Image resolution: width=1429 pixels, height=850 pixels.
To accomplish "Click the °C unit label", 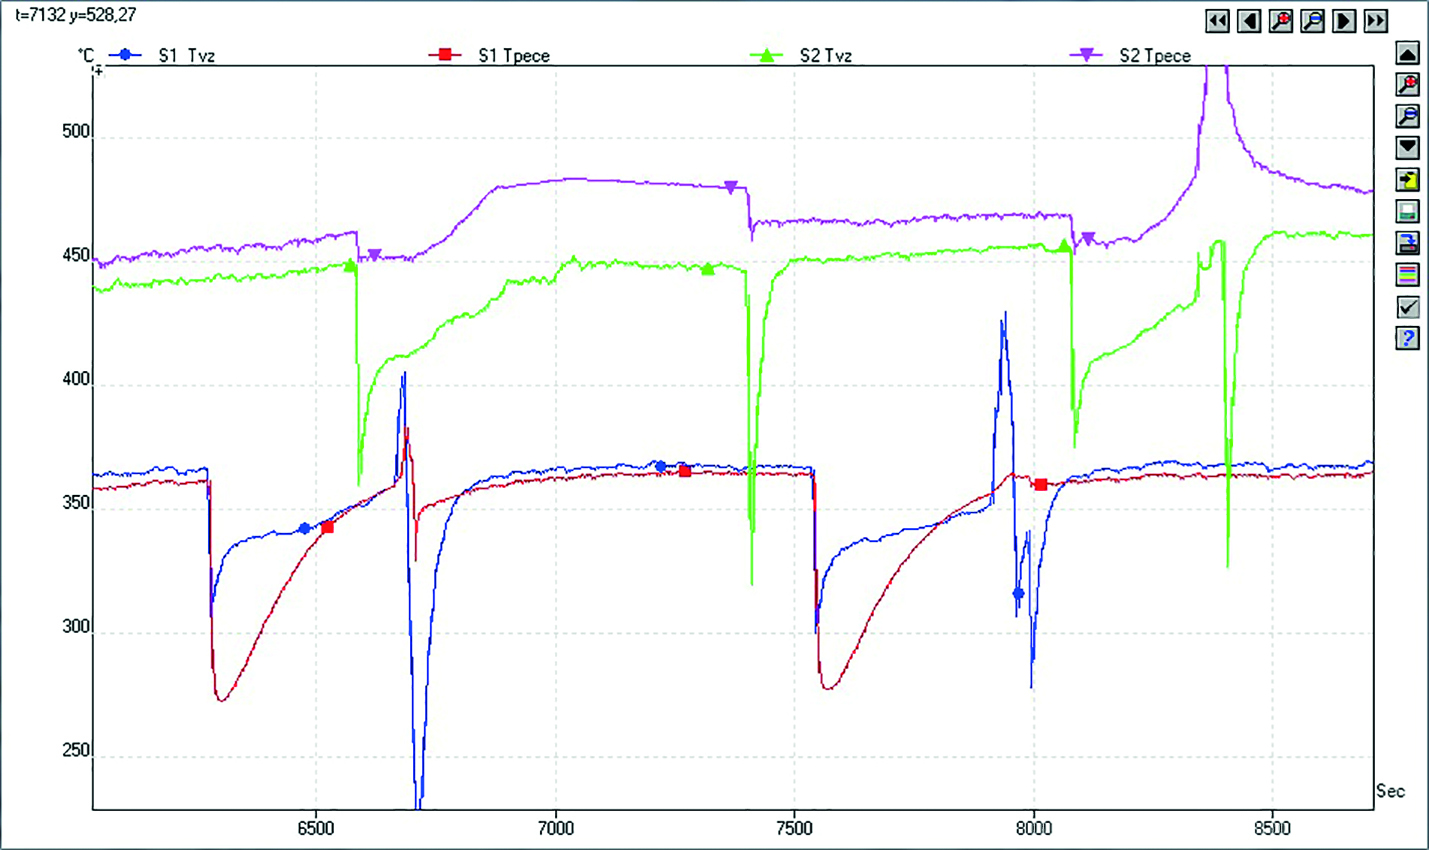I will 86,55.
